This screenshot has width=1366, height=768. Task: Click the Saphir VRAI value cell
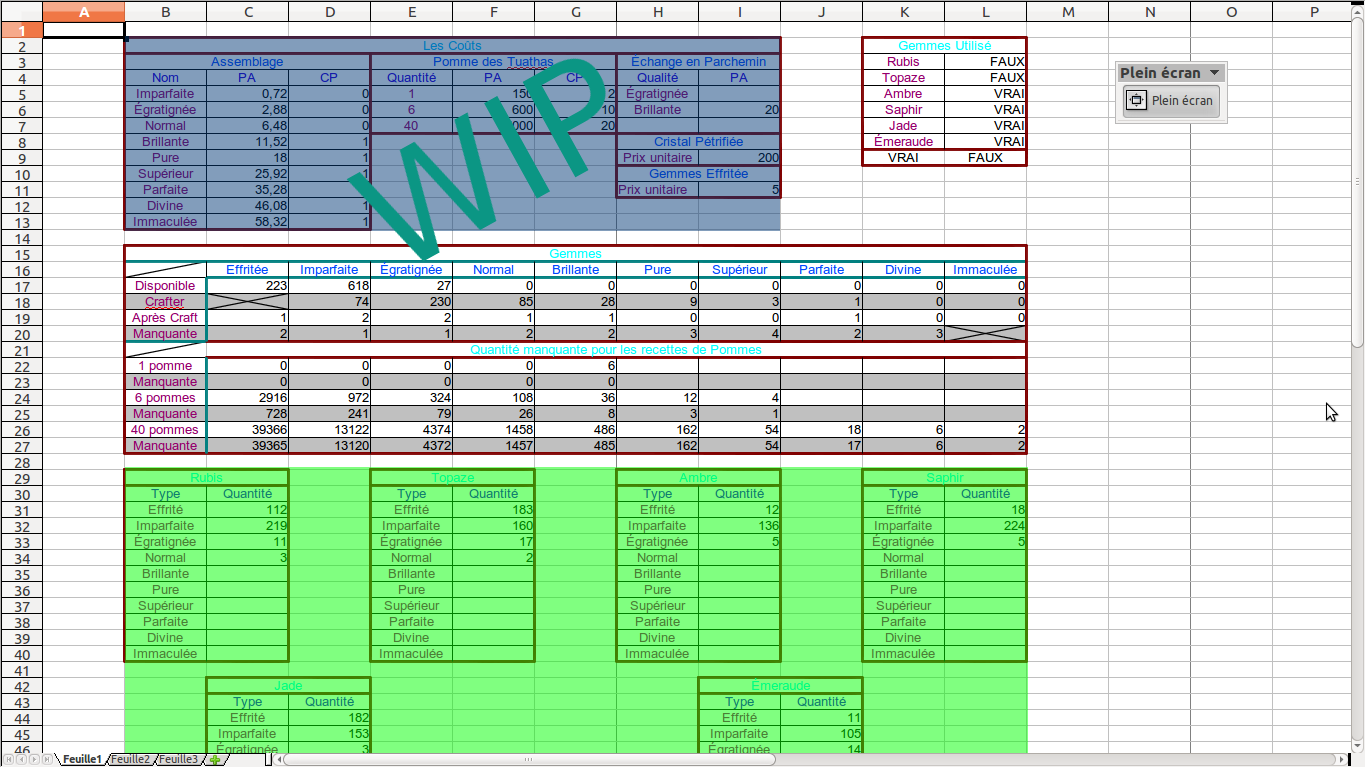tap(985, 110)
